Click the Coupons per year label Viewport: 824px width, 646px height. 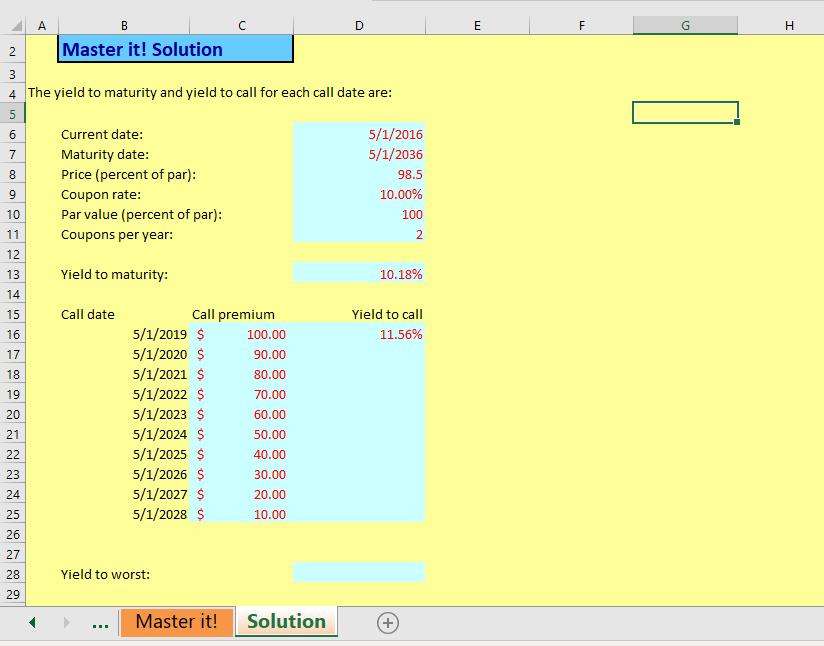point(117,234)
